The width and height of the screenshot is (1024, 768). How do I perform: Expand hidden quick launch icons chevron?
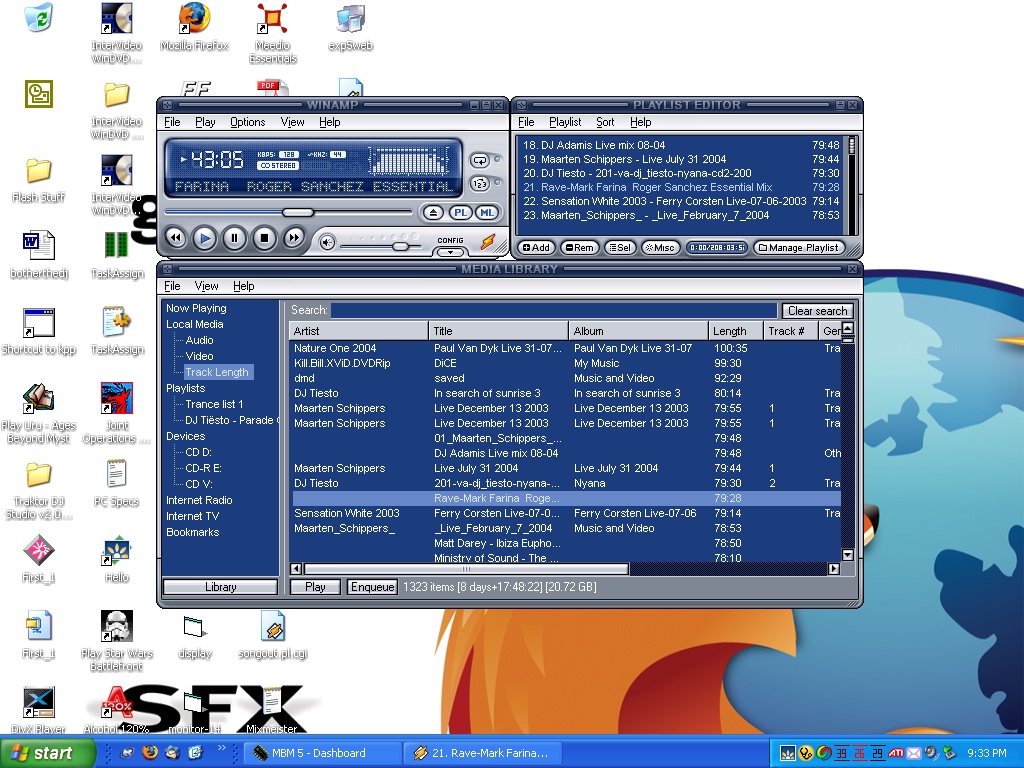(221, 748)
